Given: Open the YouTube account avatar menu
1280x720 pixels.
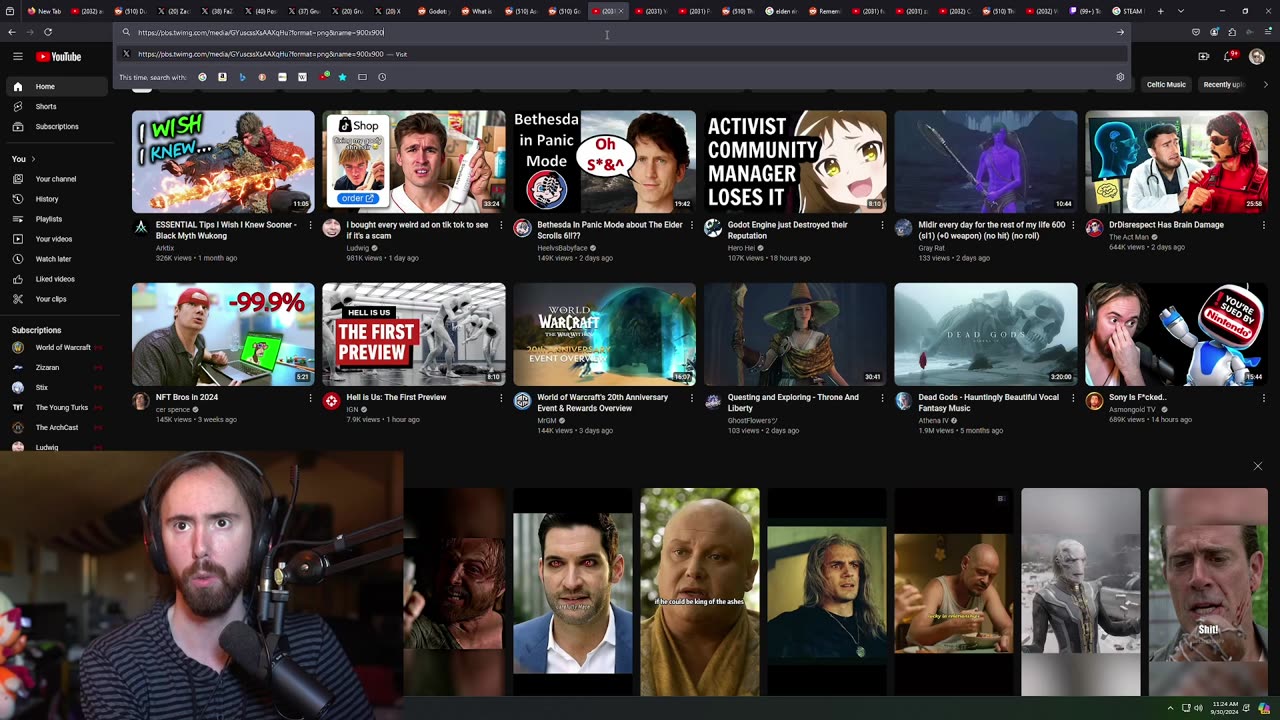Looking at the screenshot, I should click(1257, 56).
